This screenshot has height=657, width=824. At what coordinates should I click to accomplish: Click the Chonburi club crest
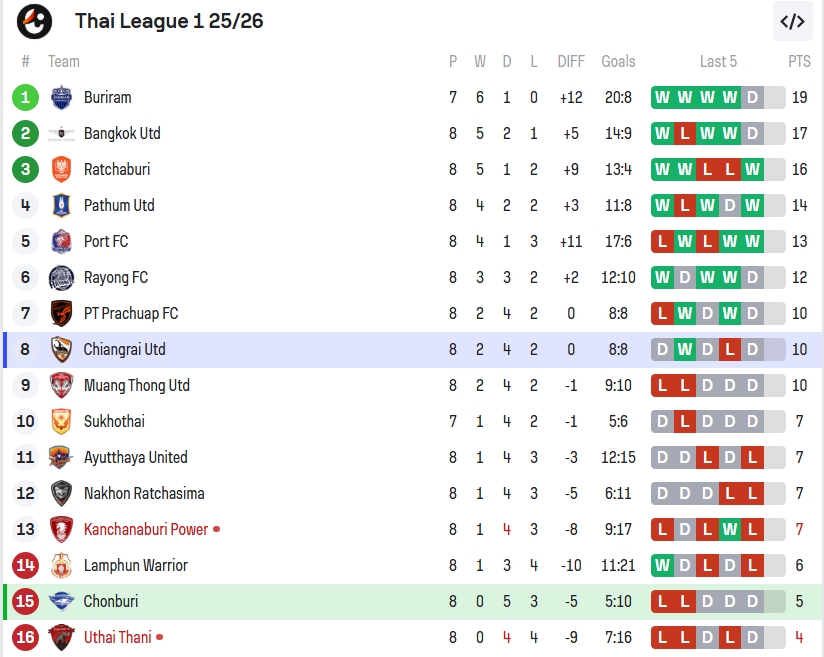click(x=62, y=601)
